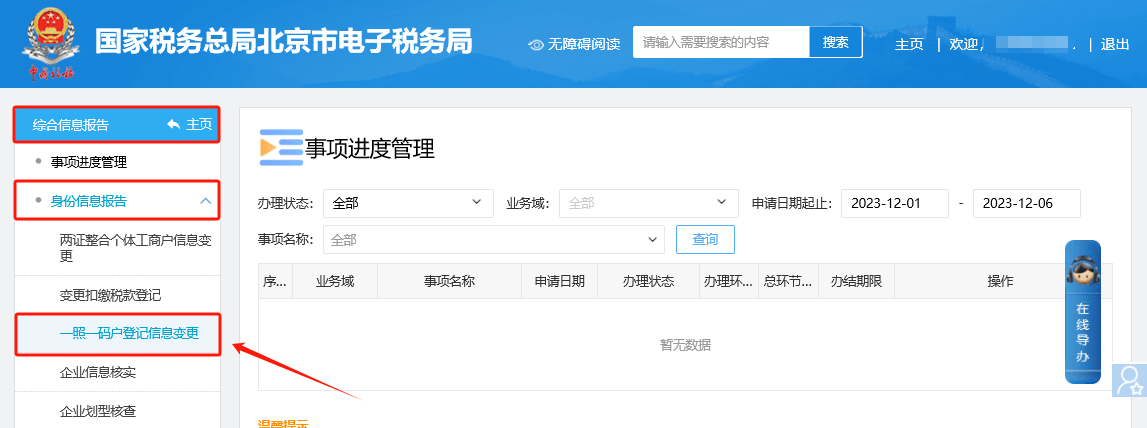Image resolution: width=1147 pixels, height=428 pixels.
Task: Click the 事项进度管理 title icon
Action: point(280,148)
